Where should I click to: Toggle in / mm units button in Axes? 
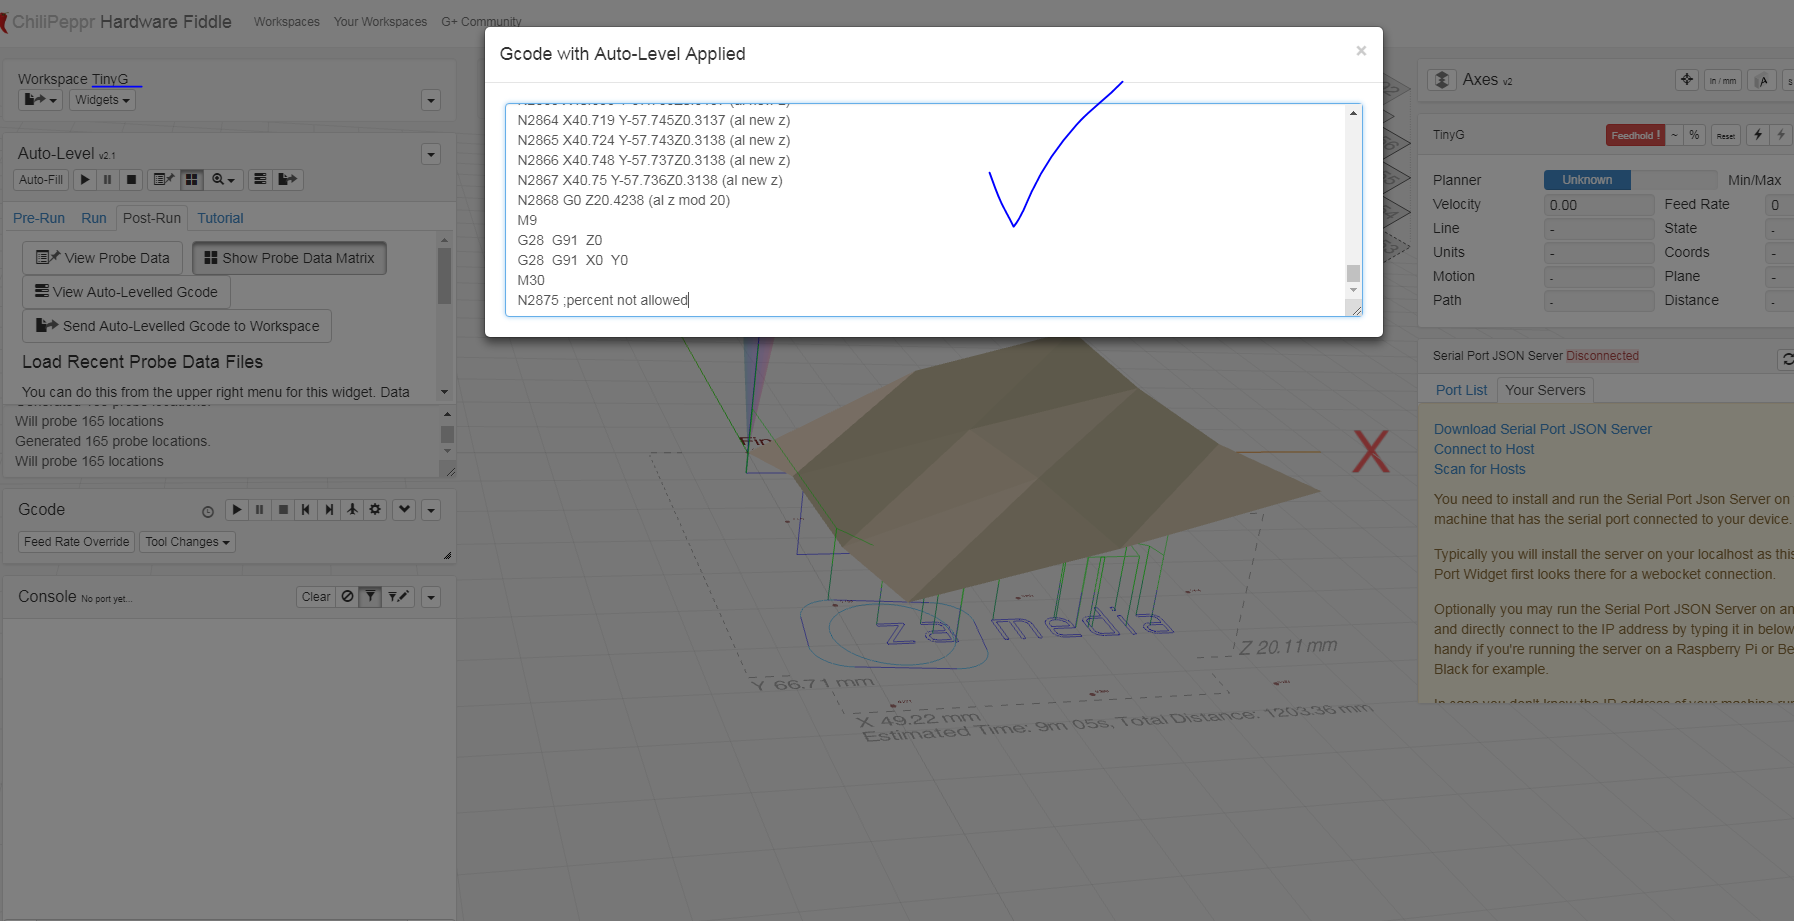pos(1722,80)
